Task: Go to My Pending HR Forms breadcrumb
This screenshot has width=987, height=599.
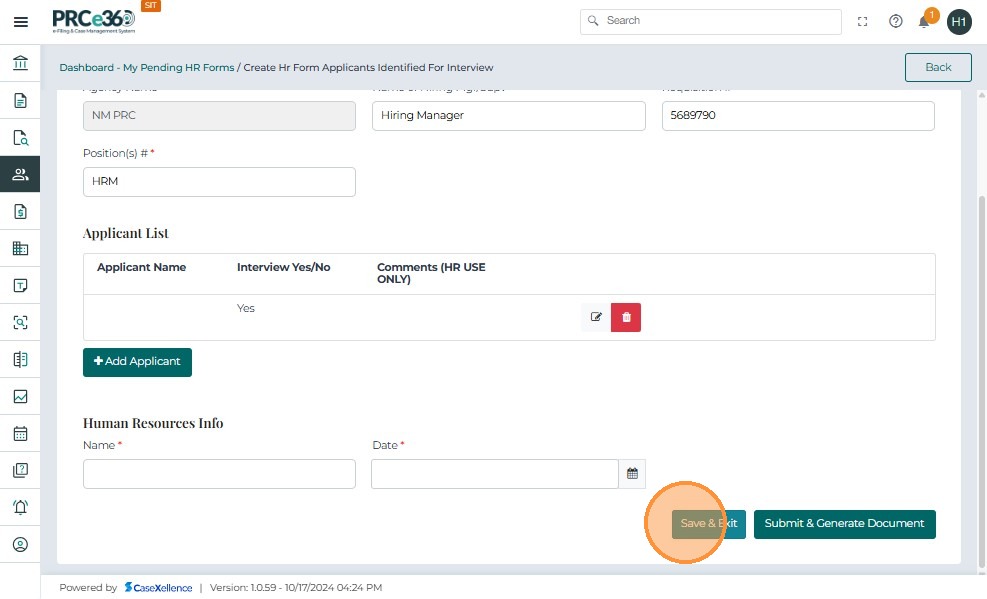Action: pyautogui.click(x=179, y=68)
